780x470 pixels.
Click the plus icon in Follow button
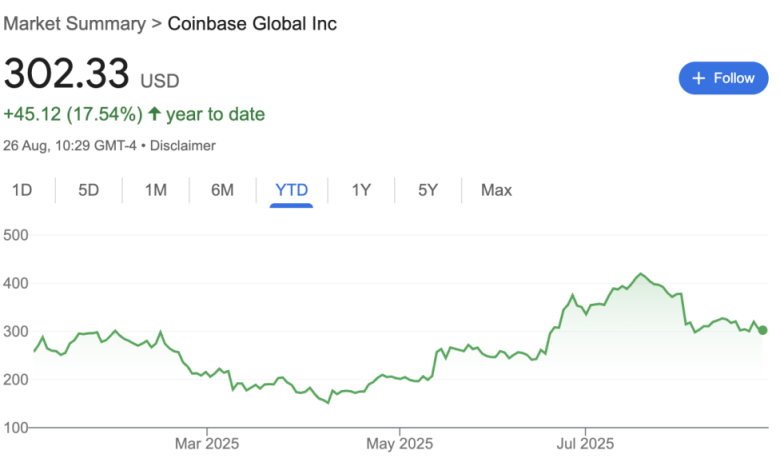[698, 78]
